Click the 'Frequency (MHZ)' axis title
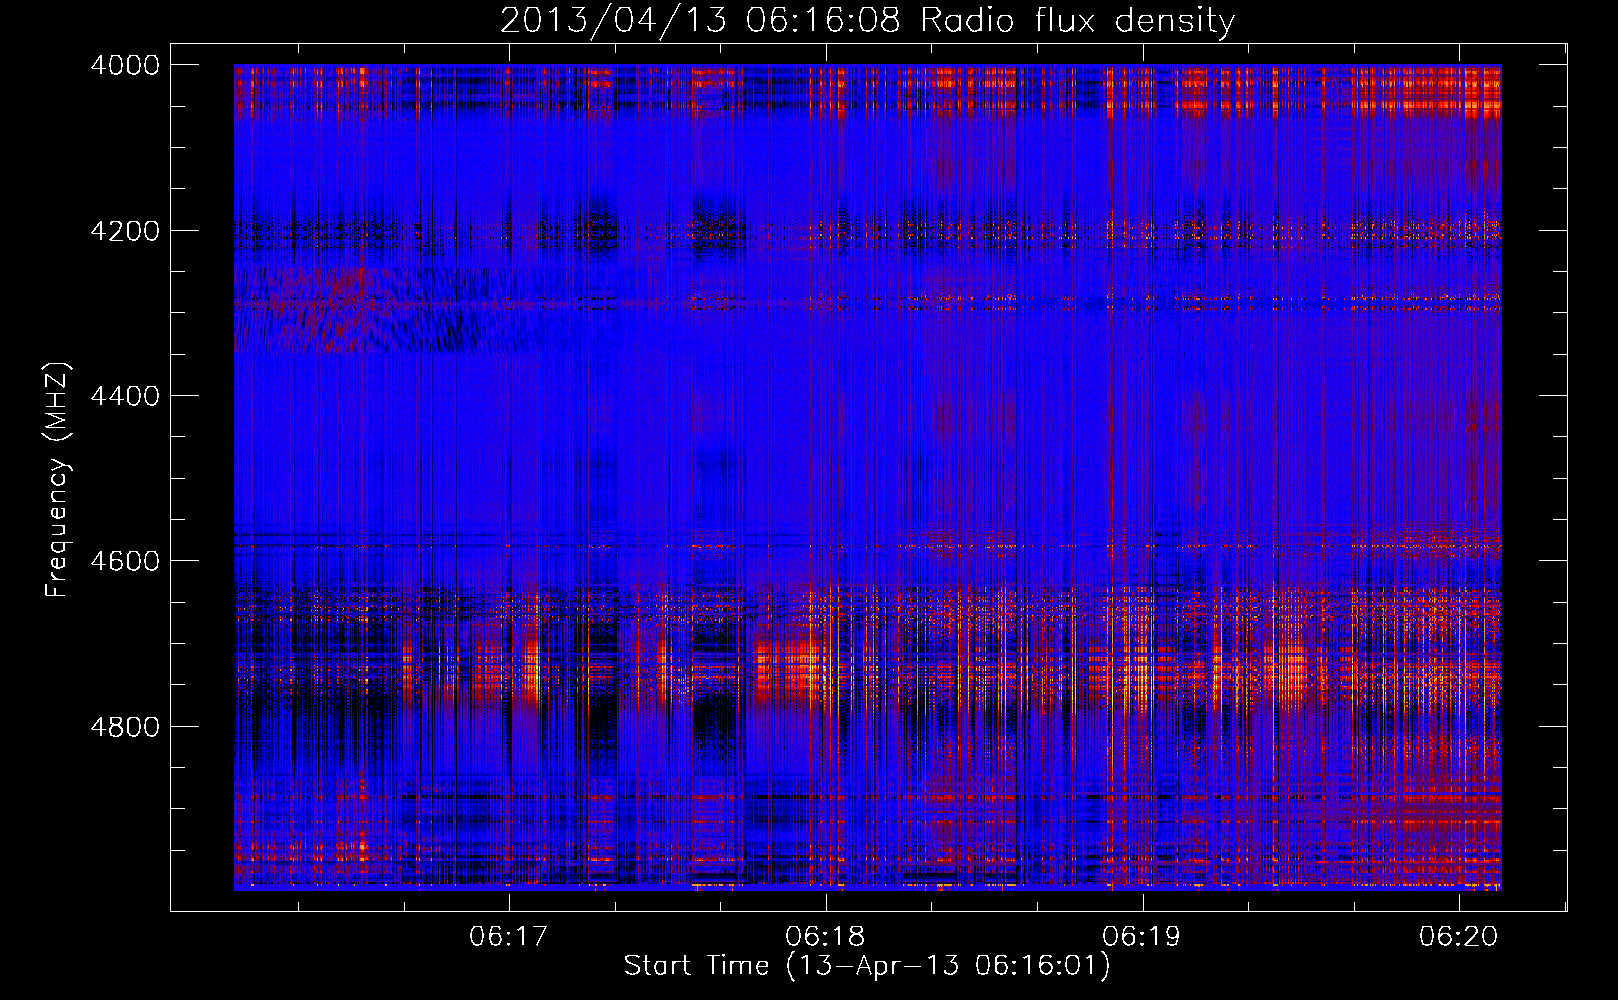 (x=58, y=480)
